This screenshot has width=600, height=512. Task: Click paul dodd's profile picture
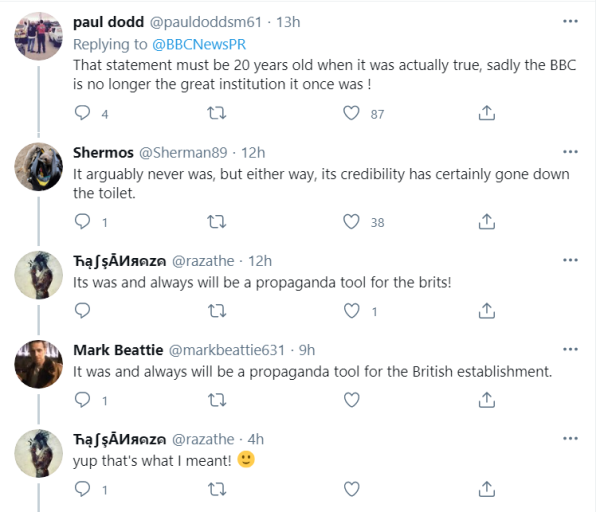38,40
